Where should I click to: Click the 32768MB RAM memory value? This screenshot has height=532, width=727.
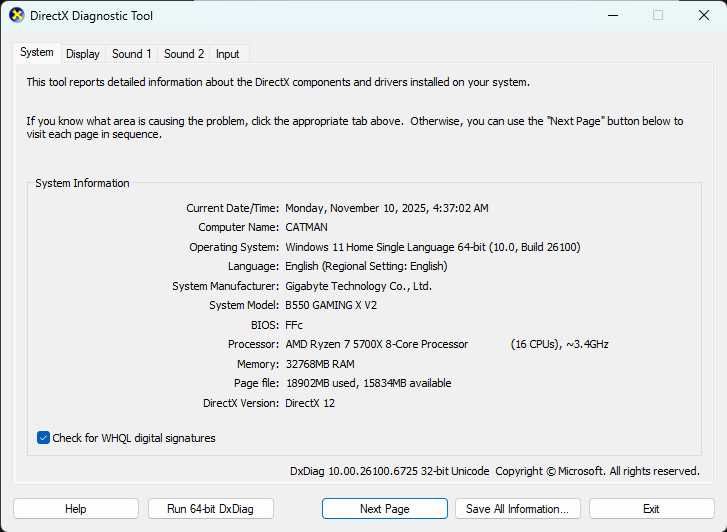pos(320,364)
